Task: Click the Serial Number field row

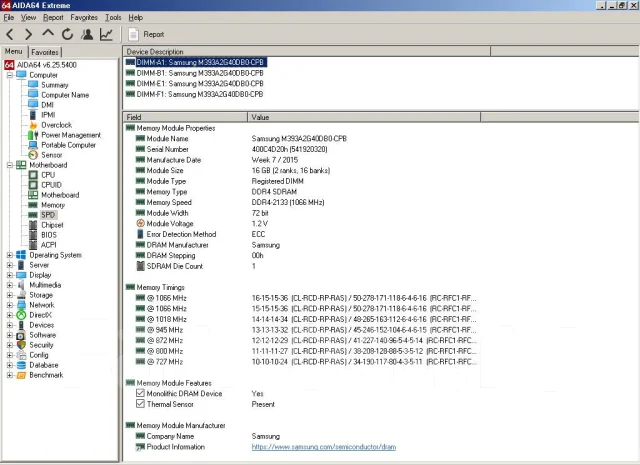Action: tap(232, 149)
